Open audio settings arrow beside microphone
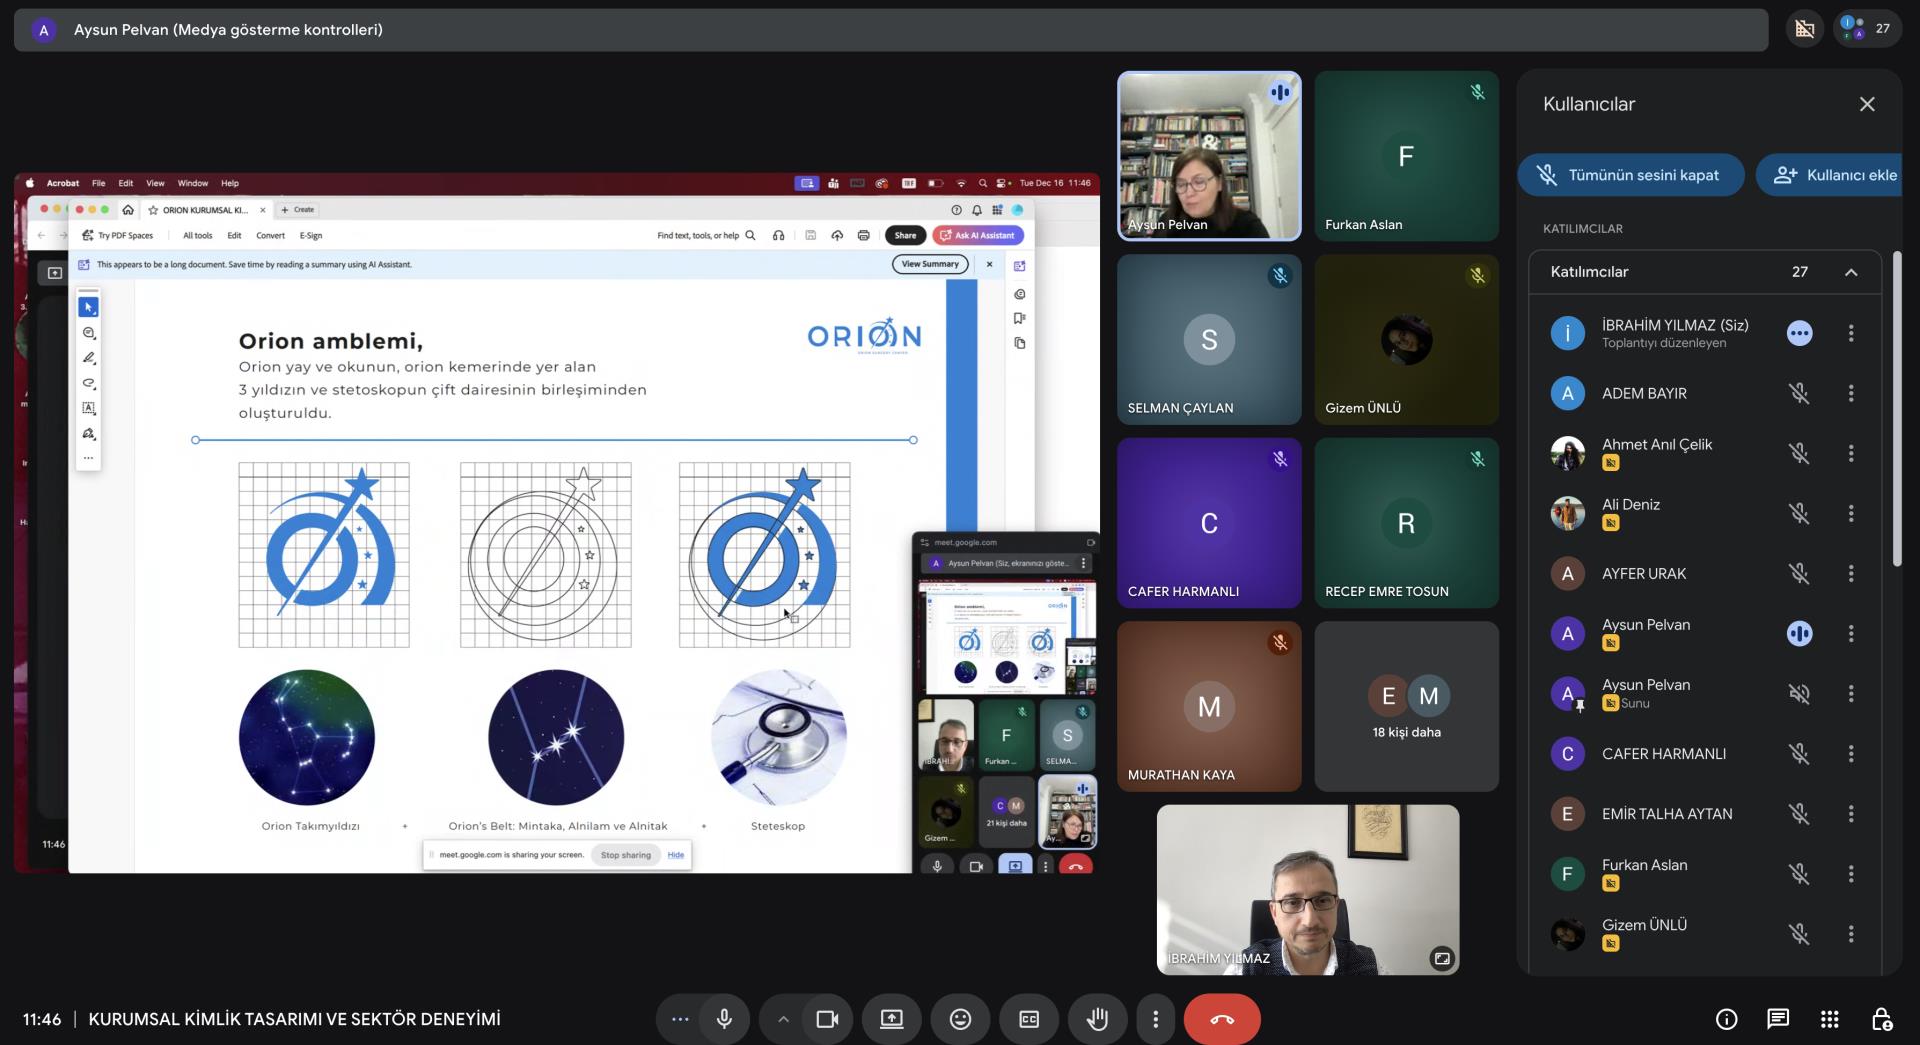This screenshot has height=1045, width=1920. [x=783, y=1019]
